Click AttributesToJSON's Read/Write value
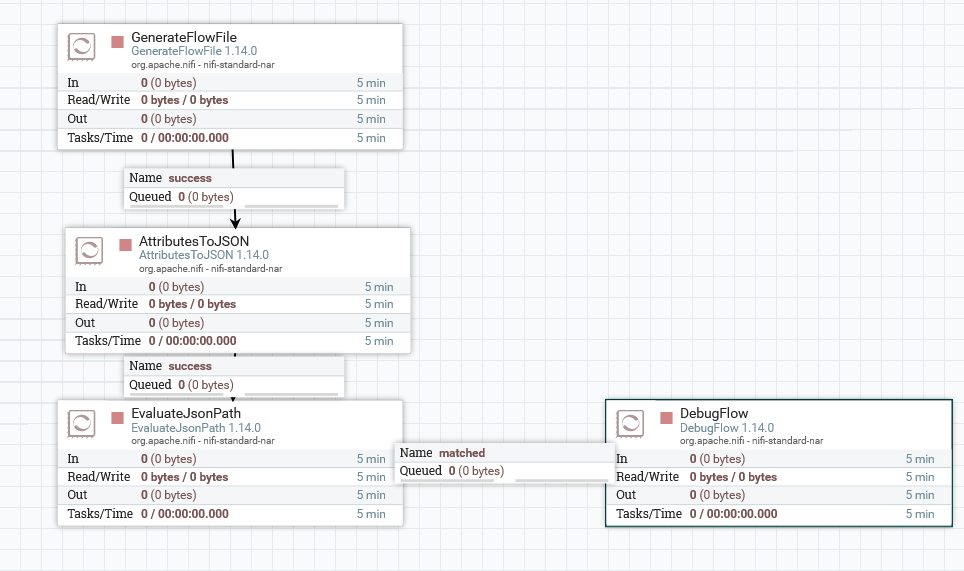The image size is (964, 571). (192, 304)
